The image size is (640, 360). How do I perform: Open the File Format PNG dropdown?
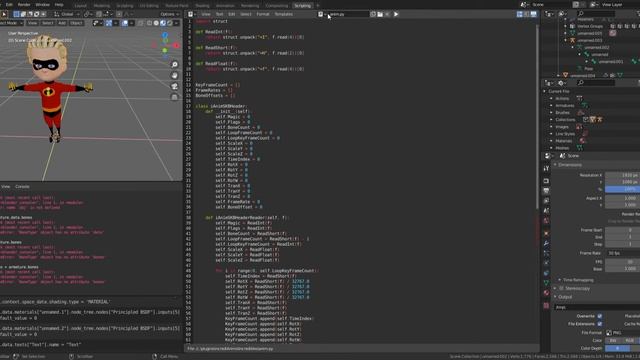(622, 333)
